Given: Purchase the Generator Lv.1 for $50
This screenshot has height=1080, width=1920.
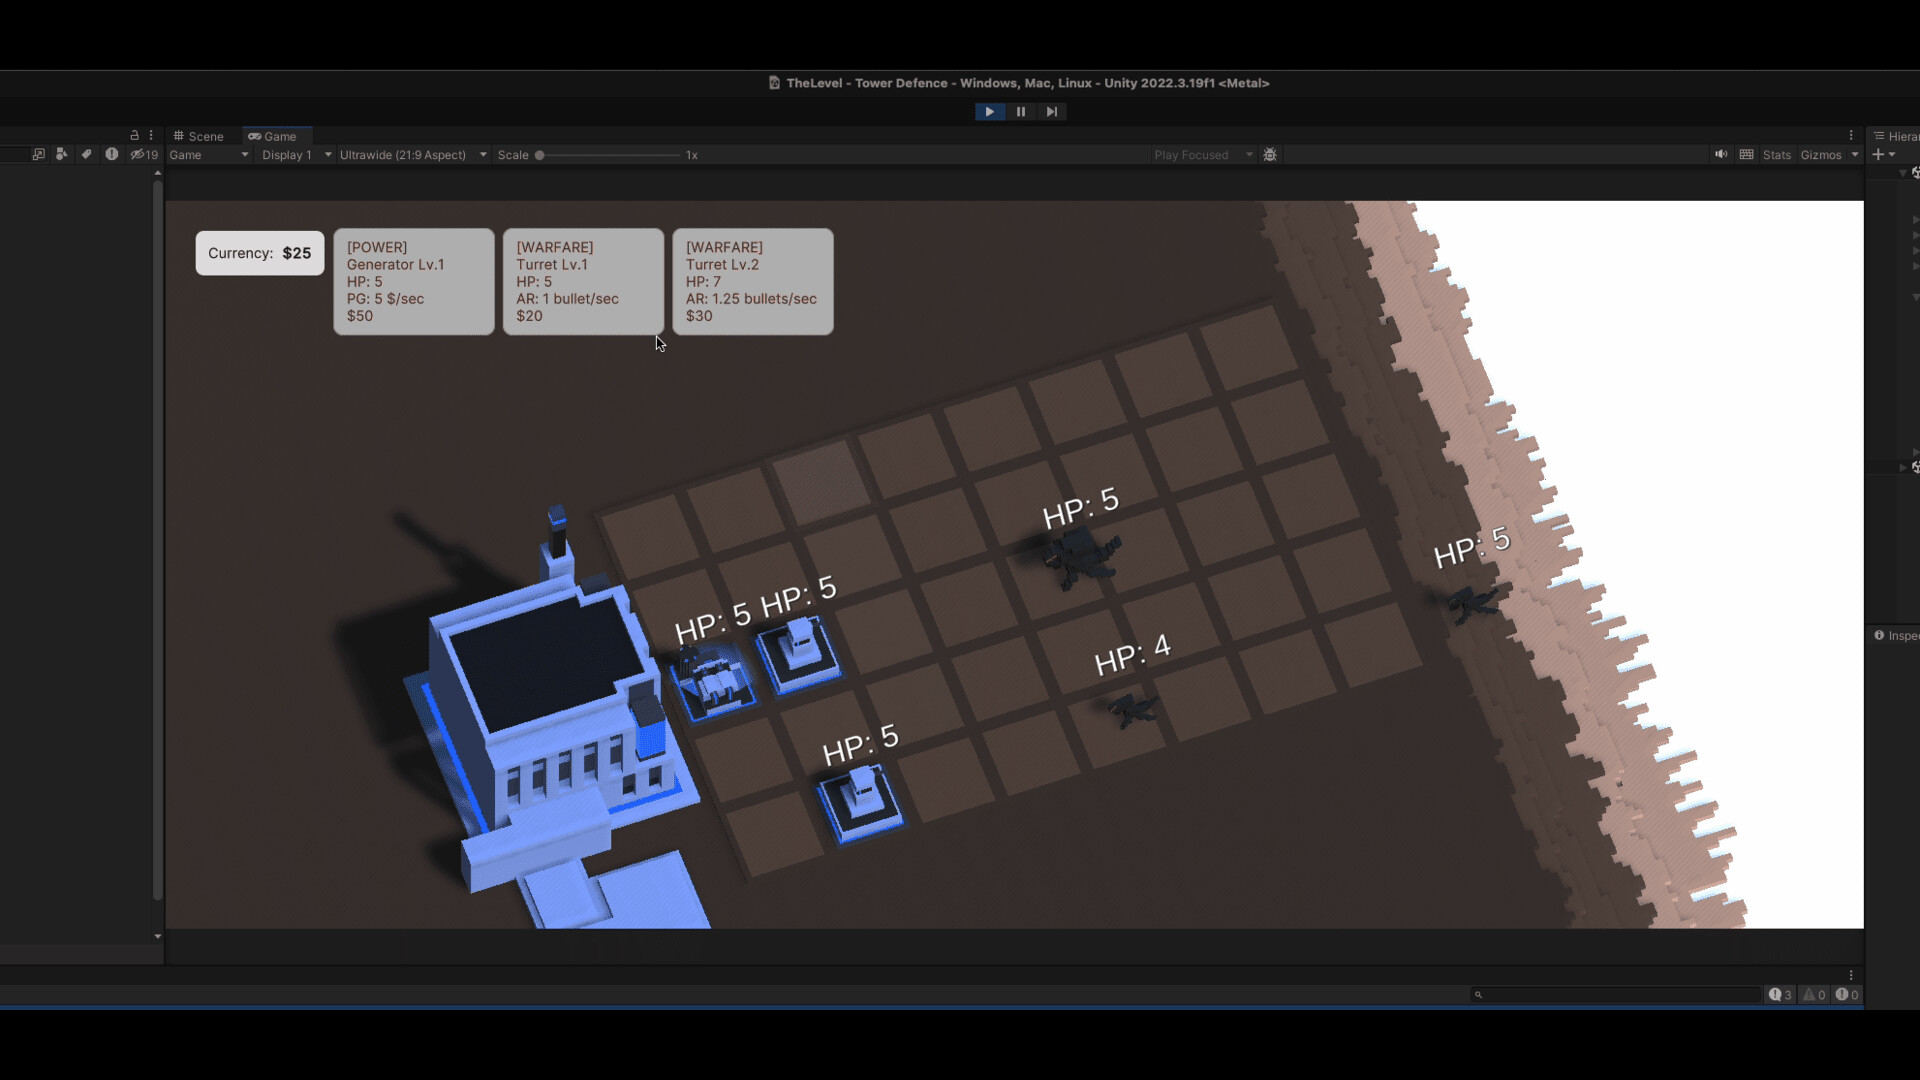Looking at the screenshot, I should [x=413, y=281].
